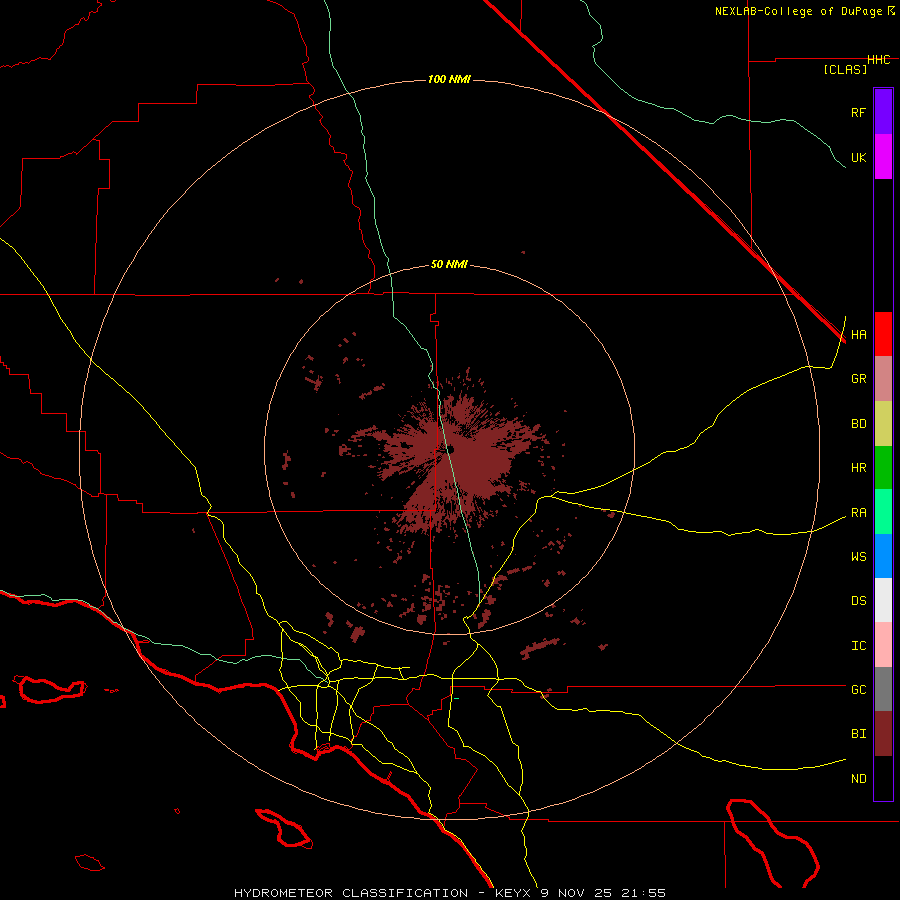900x900 pixels.
Task: Click the NEXLAB-College of DuPage credit text
Action: (x=798, y=11)
